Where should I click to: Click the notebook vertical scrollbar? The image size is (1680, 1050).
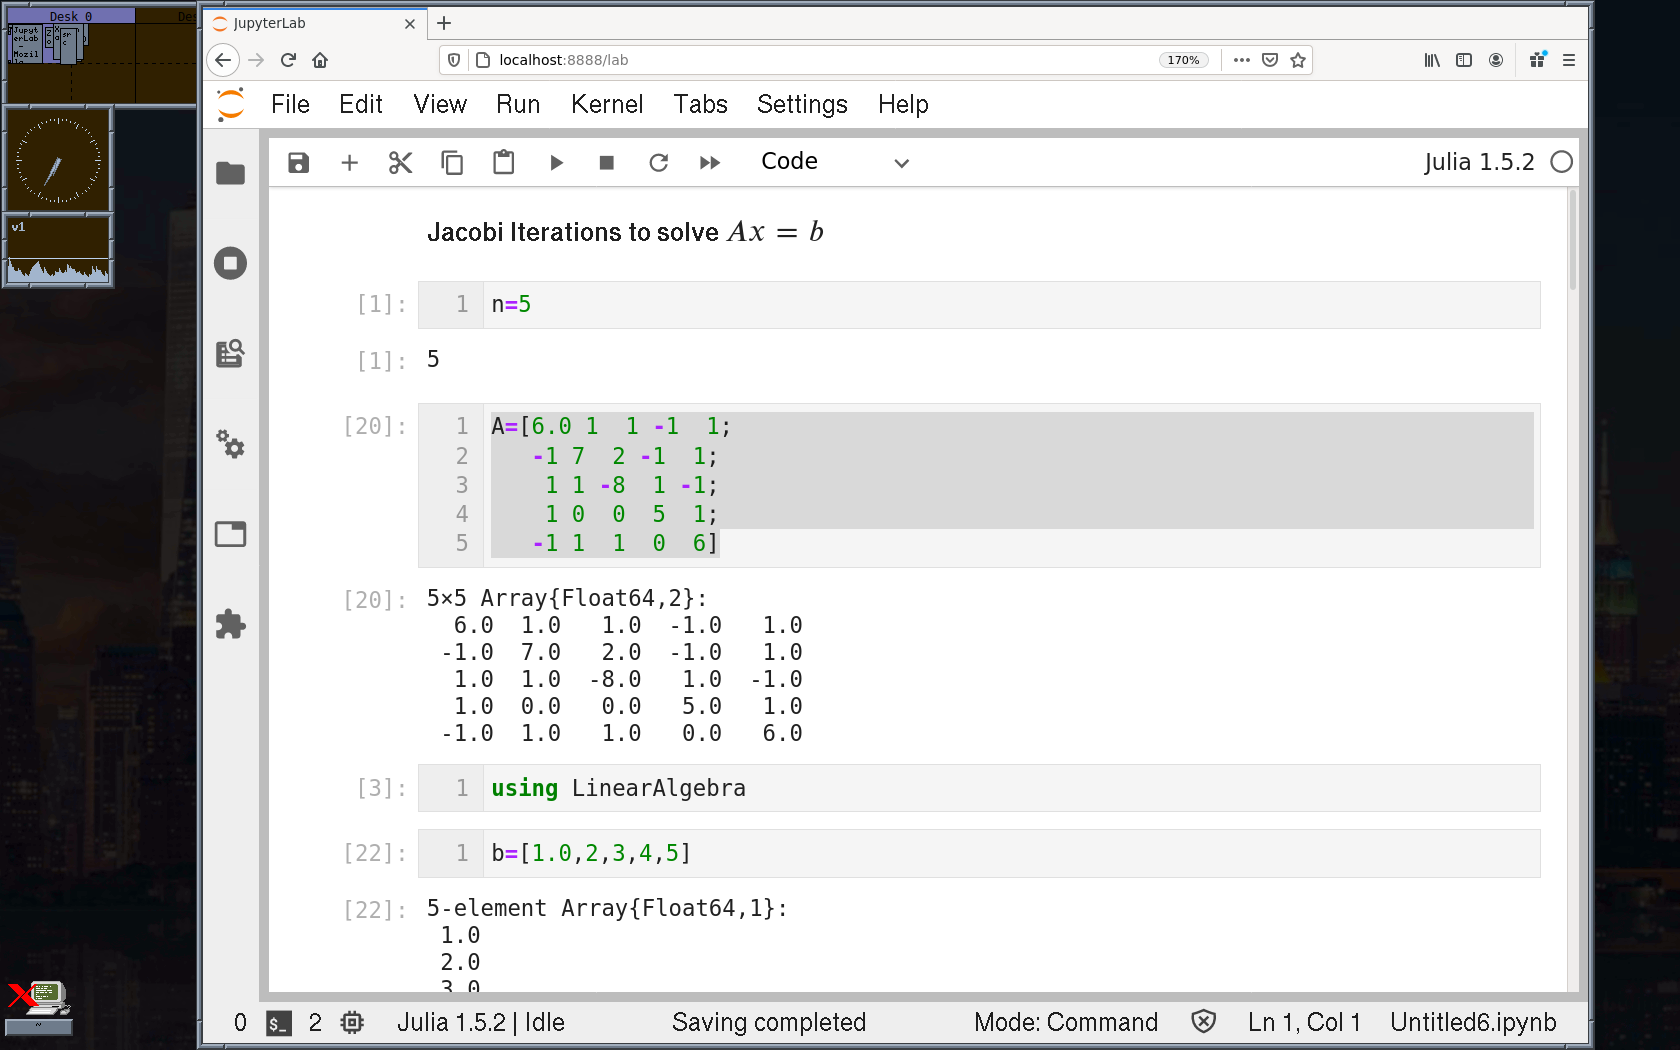click(1572, 240)
